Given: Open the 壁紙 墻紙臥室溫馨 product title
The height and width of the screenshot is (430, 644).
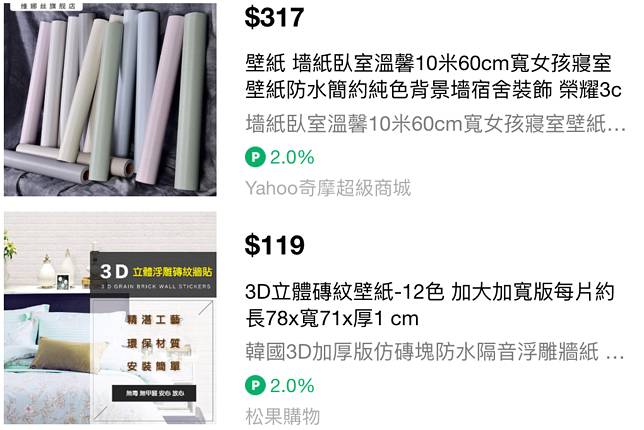Looking at the screenshot, I should [x=433, y=77].
